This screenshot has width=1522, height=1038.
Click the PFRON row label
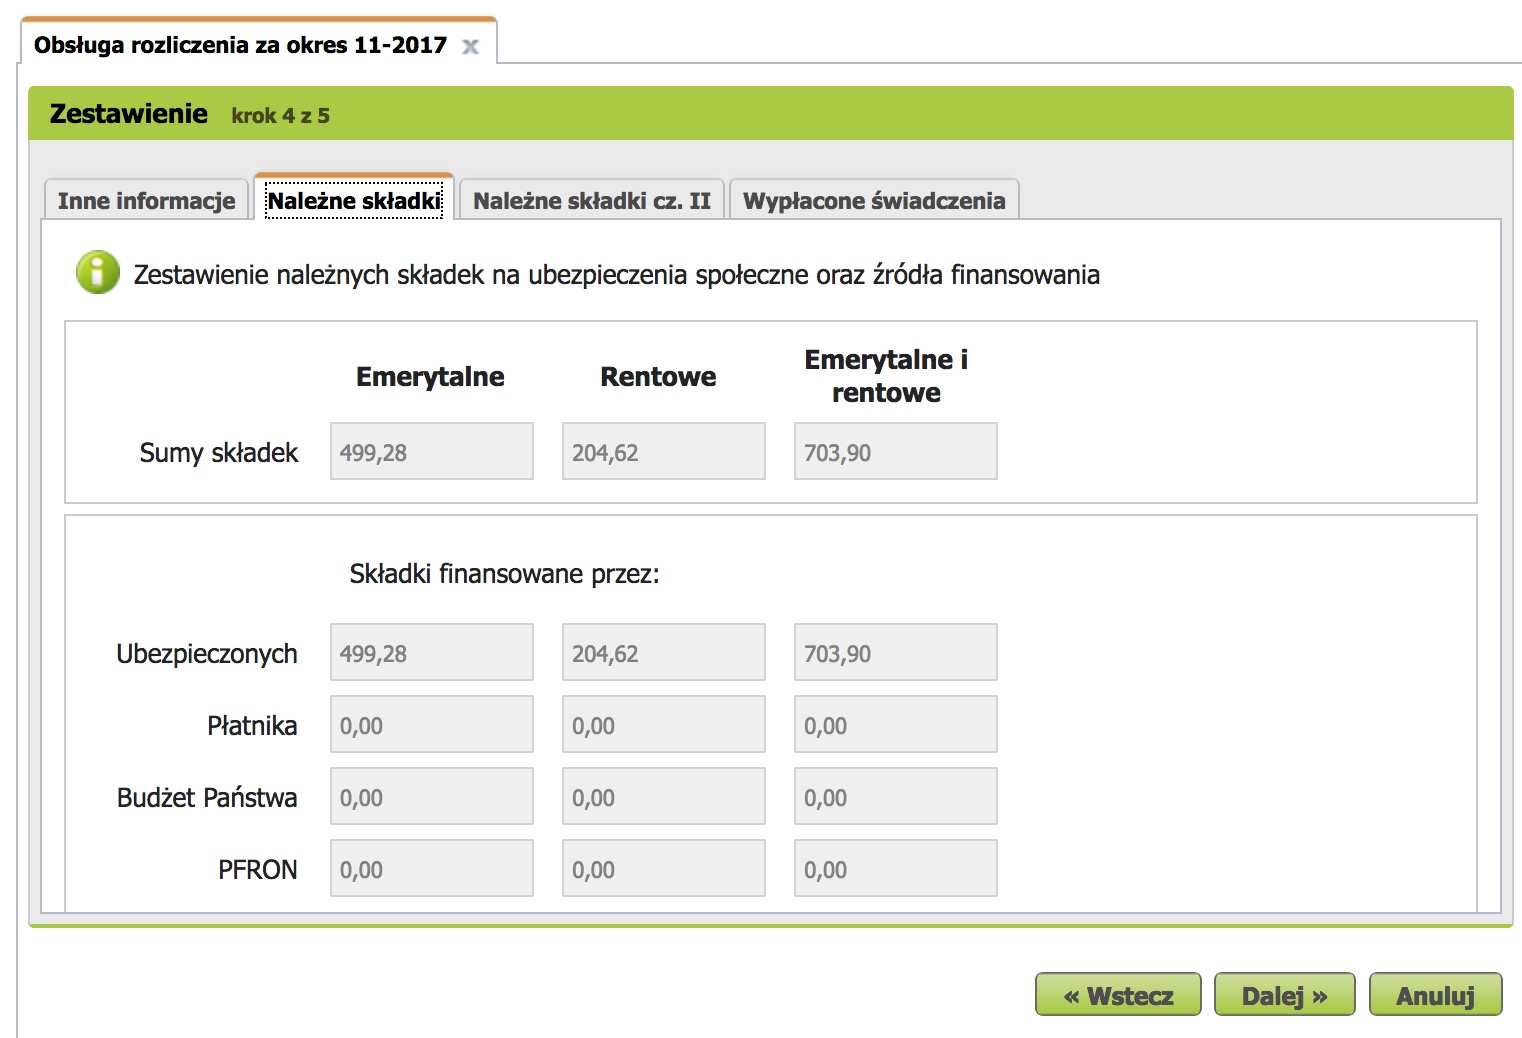coord(258,870)
